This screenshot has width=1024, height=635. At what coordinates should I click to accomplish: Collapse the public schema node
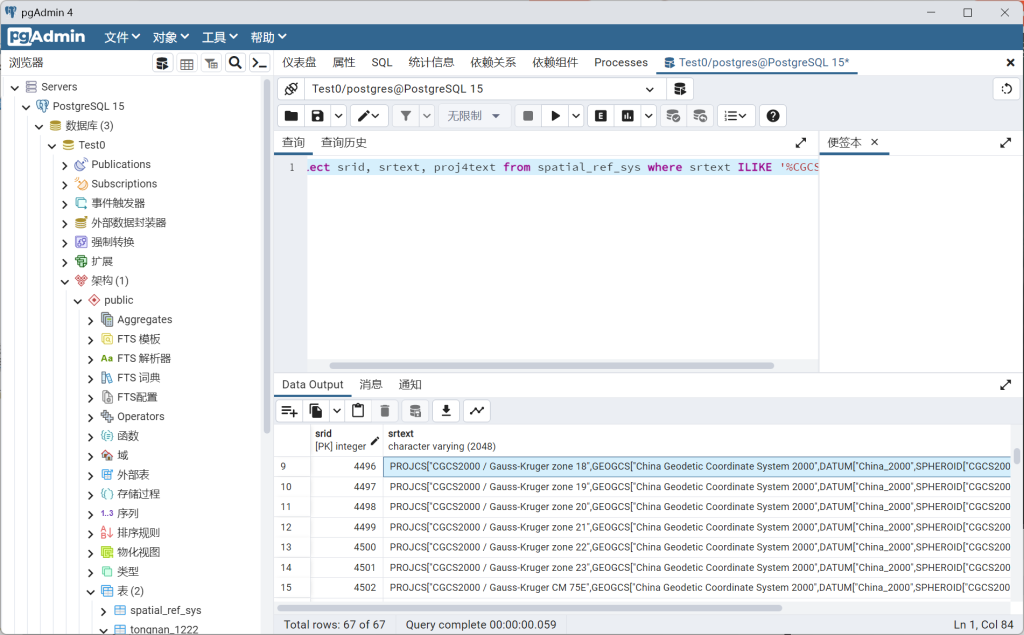(x=78, y=301)
